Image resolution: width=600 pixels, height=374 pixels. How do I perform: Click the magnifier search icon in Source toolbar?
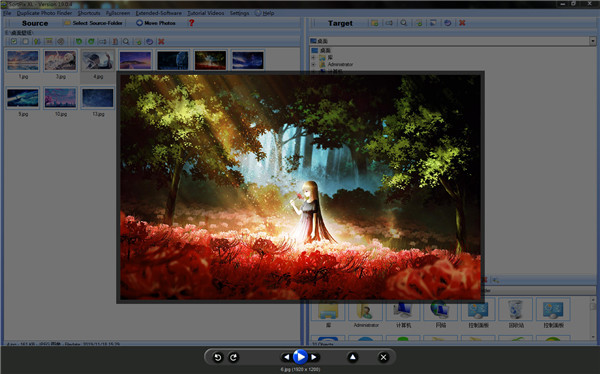pyautogui.click(x=126, y=41)
